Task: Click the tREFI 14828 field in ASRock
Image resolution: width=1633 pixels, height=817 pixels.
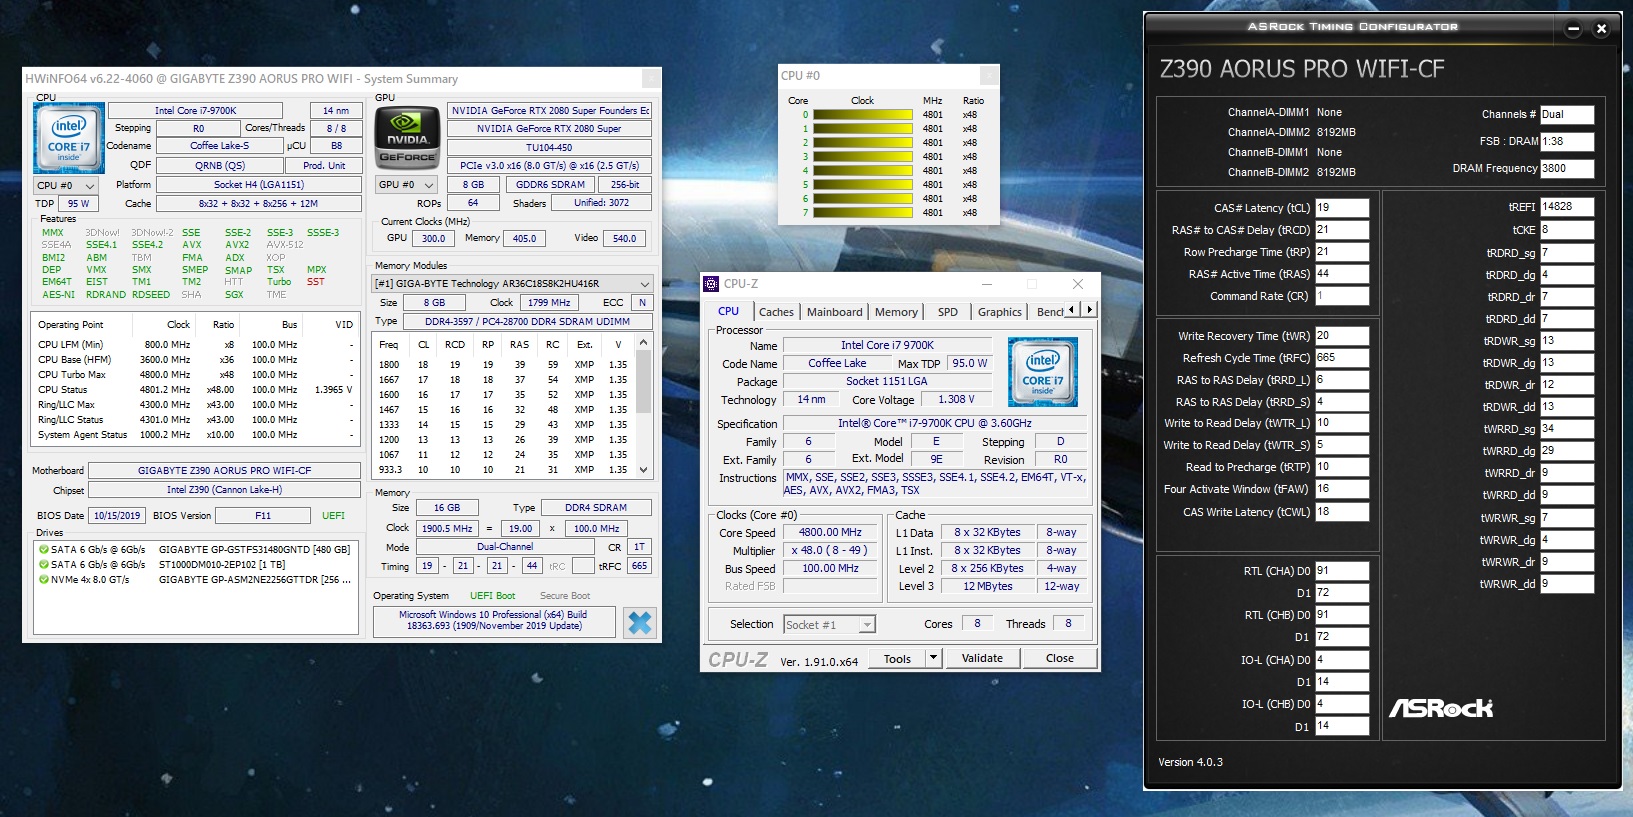Action: pyautogui.click(x=1567, y=207)
